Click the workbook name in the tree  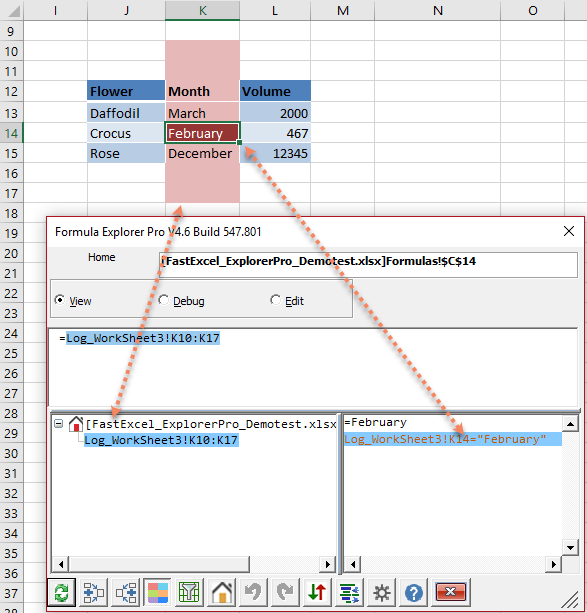pos(211,424)
